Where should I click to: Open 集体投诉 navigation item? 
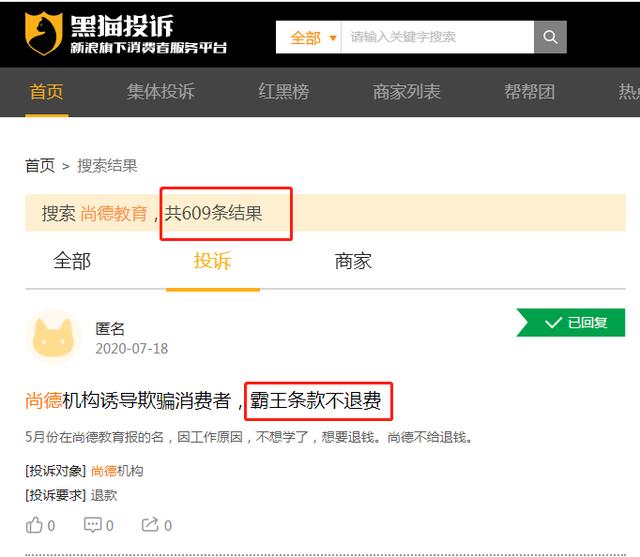pos(161,91)
